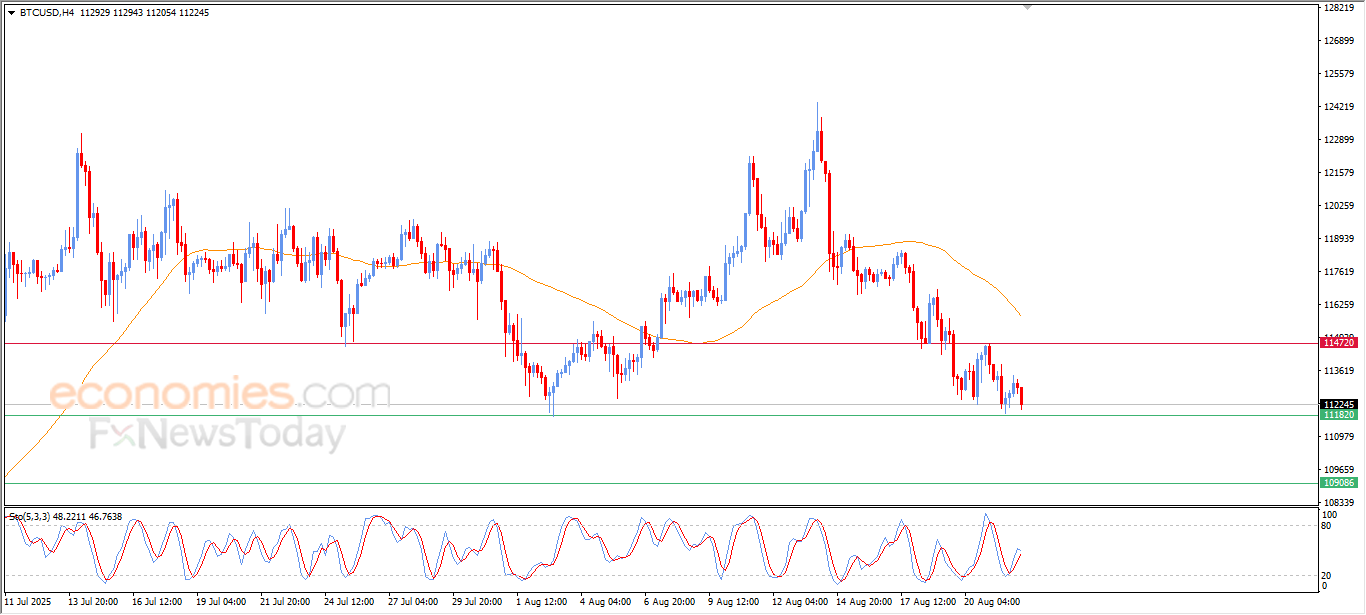Viewport: 1366px width, 615px height.
Task: Click 110979 on the price axis
Action: coord(1339,437)
